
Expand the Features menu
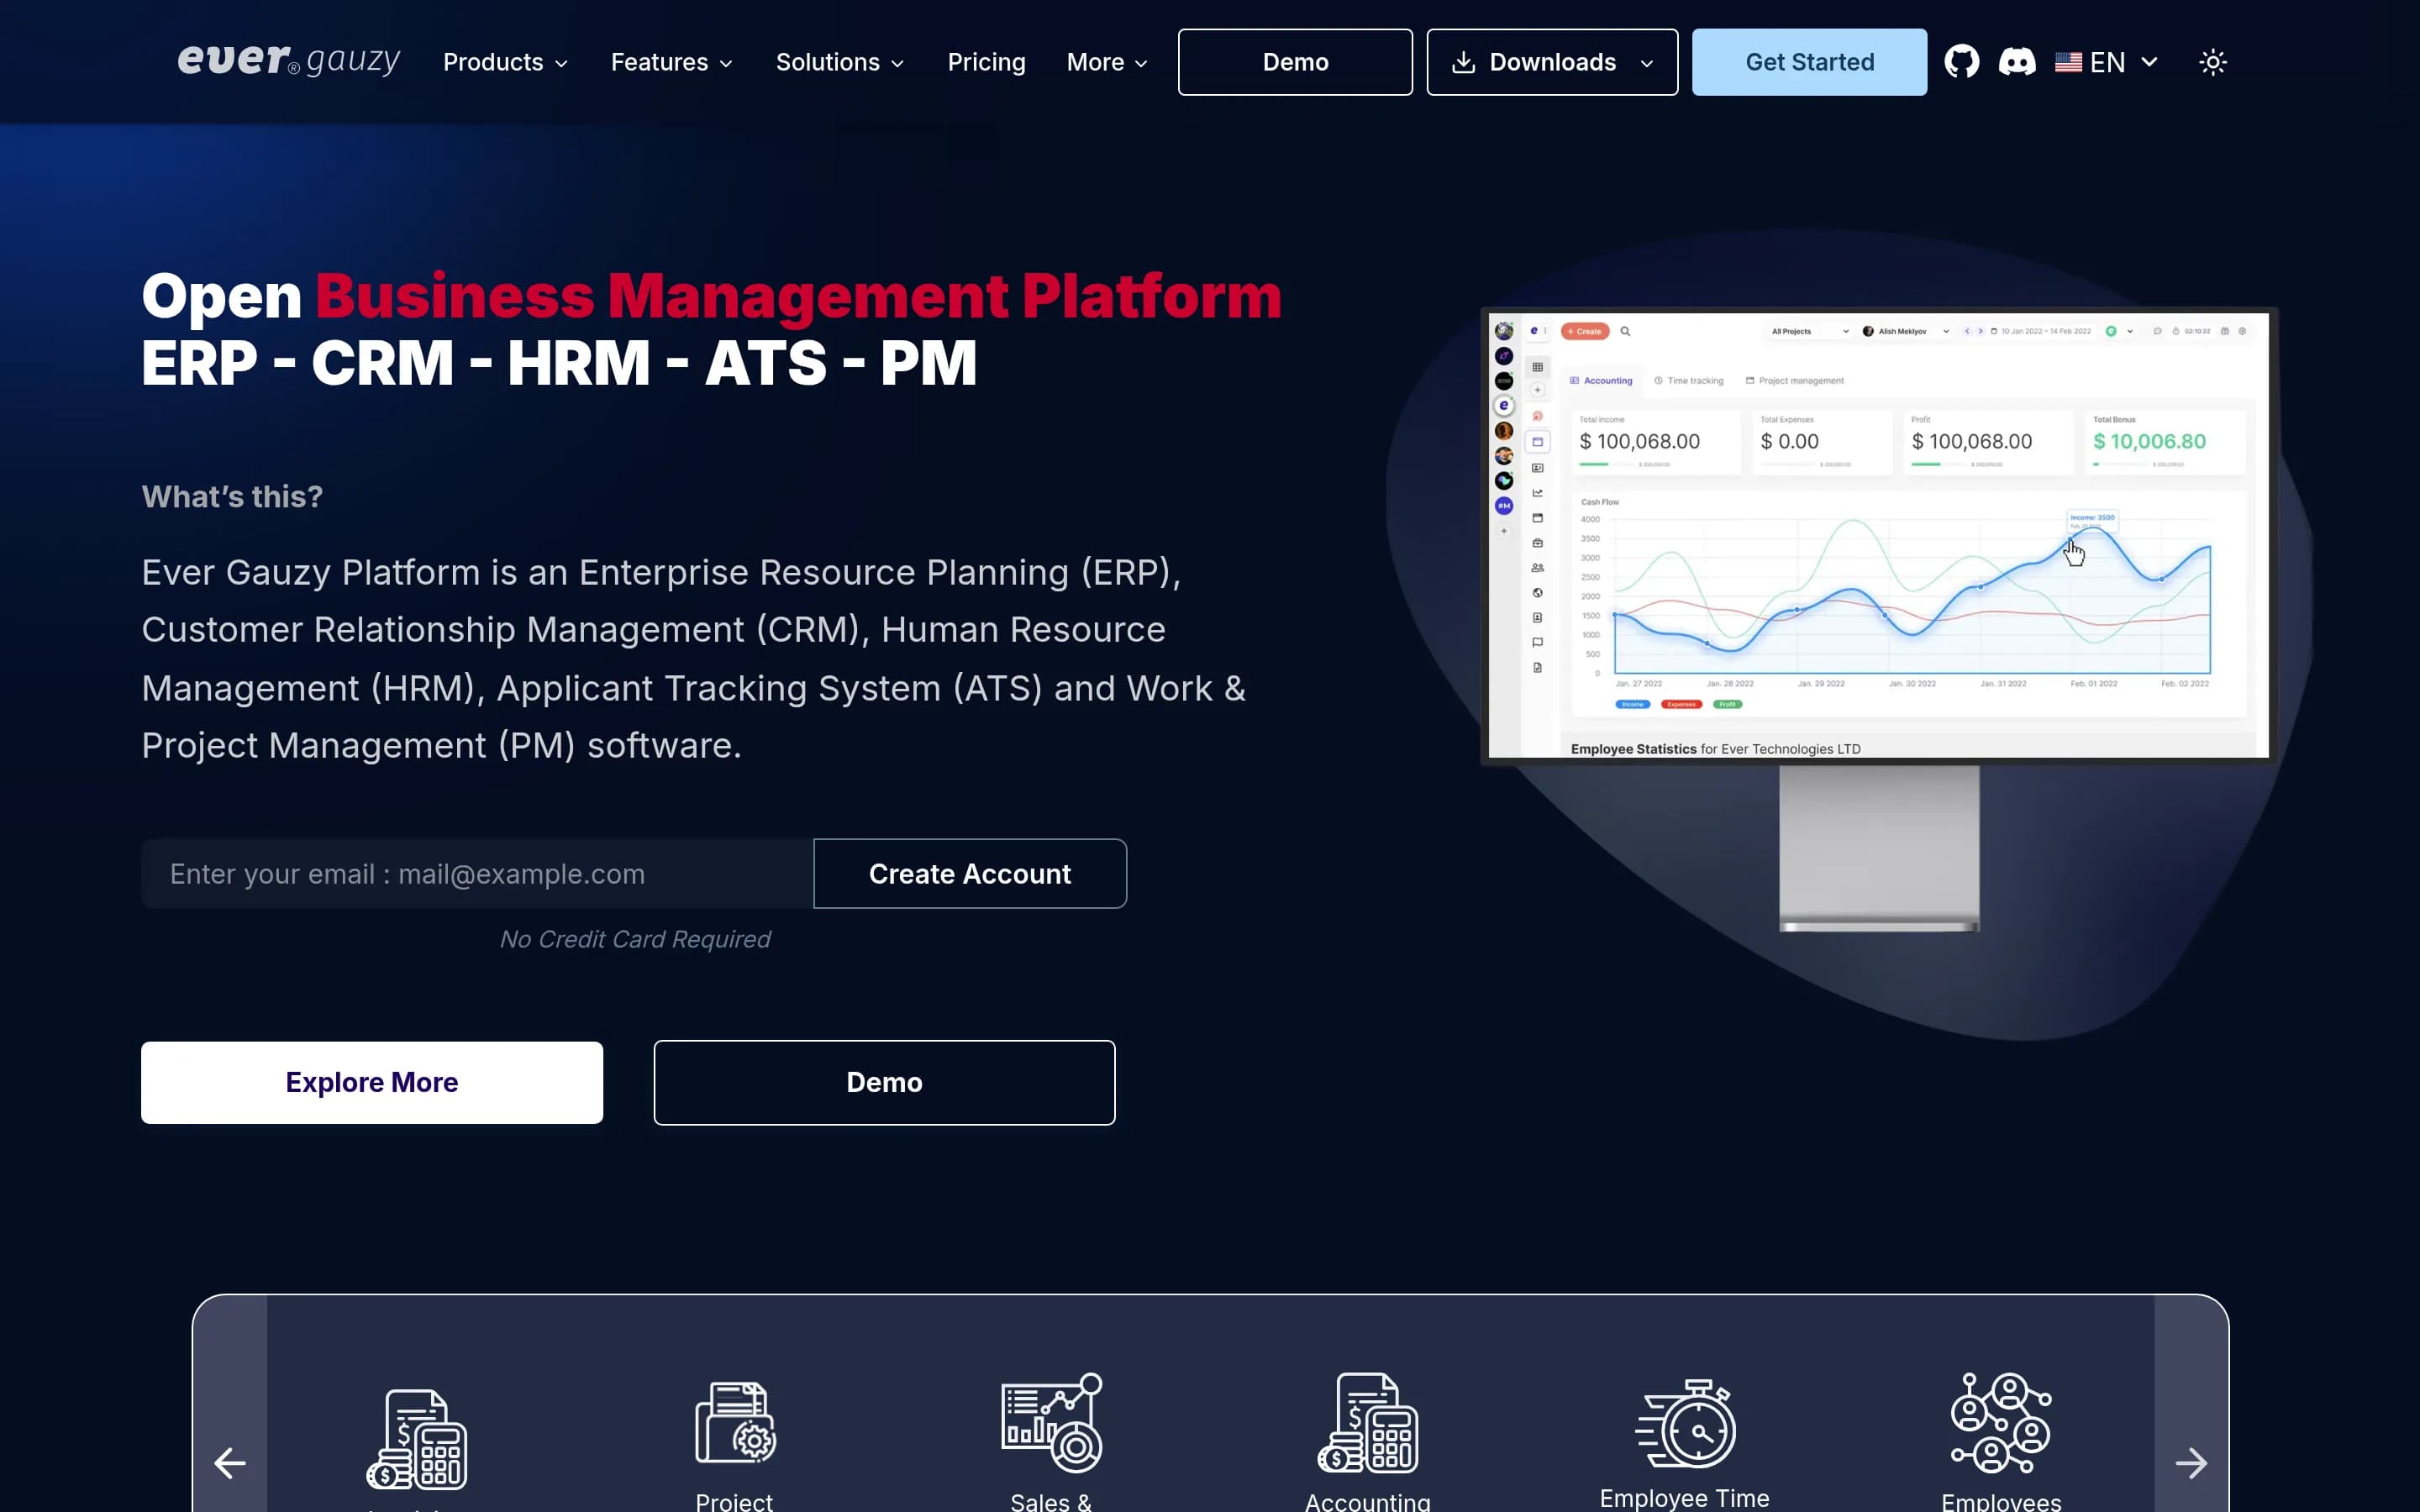pyautogui.click(x=672, y=62)
